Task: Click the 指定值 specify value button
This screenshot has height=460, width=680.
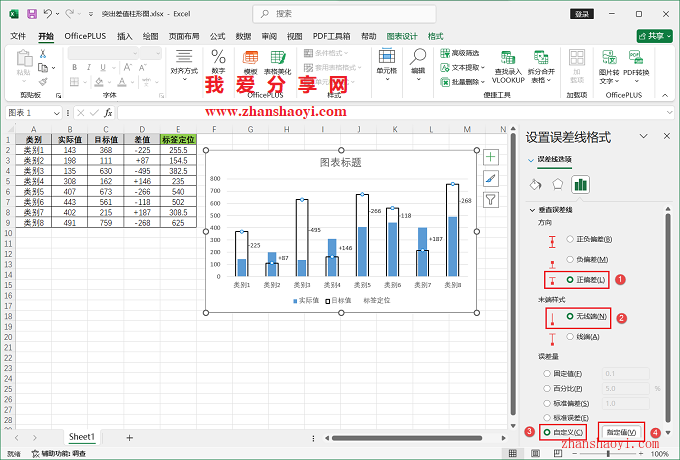Action: pyautogui.click(x=621, y=432)
